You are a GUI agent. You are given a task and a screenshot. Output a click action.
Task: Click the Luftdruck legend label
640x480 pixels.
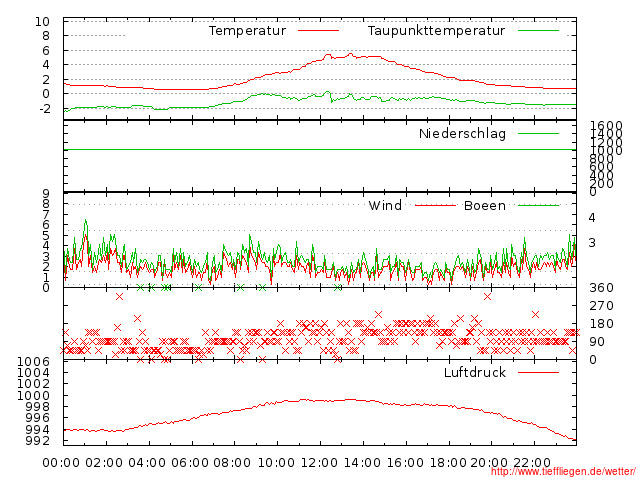pyautogui.click(x=474, y=373)
